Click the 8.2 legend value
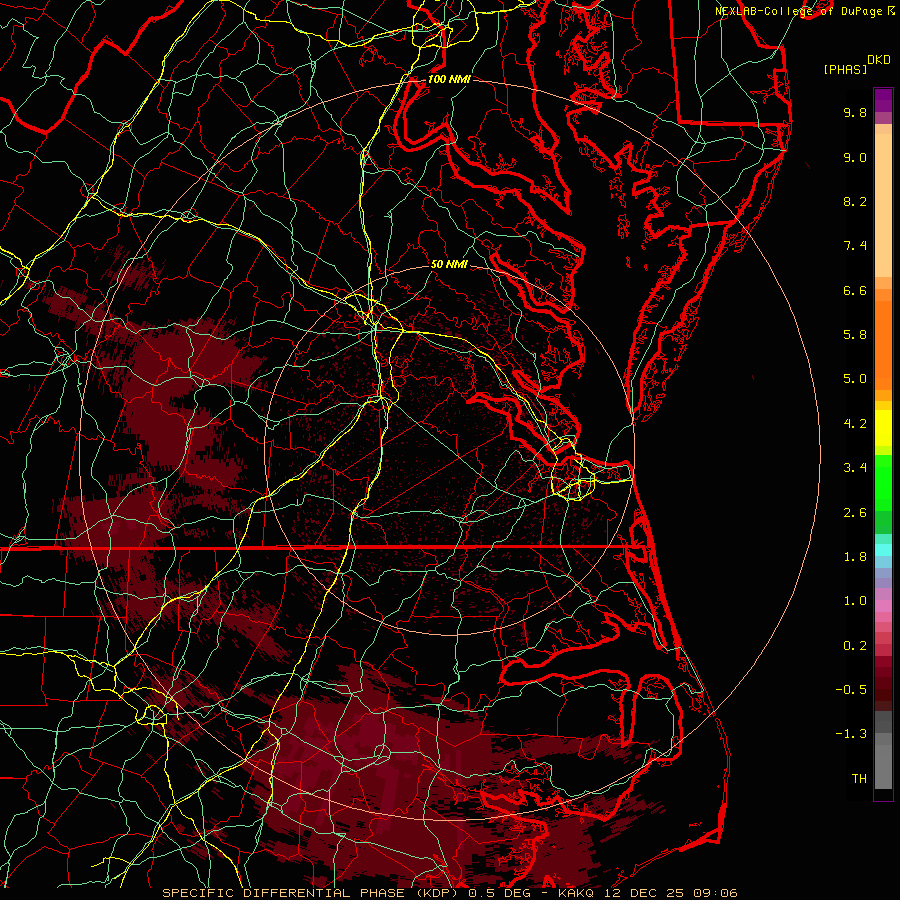 point(855,201)
